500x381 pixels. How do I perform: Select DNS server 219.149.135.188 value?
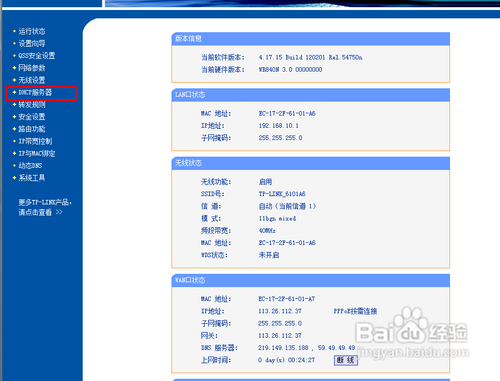point(283,348)
